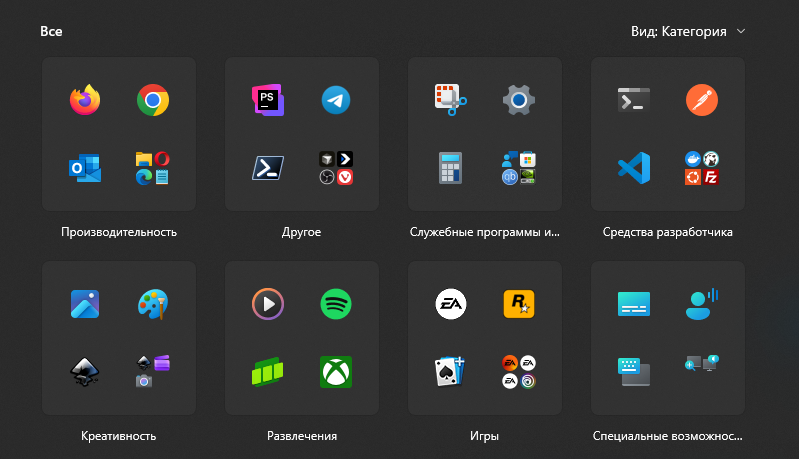Click the Креативность category label

click(119, 436)
